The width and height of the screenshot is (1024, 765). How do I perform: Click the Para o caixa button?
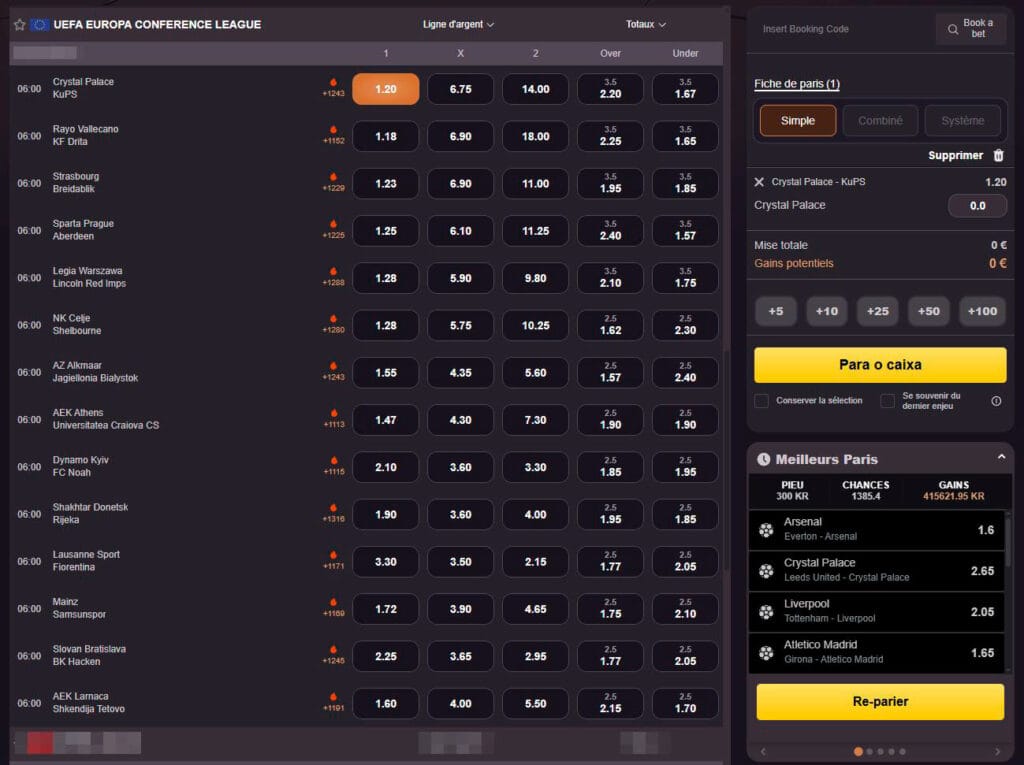click(880, 365)
